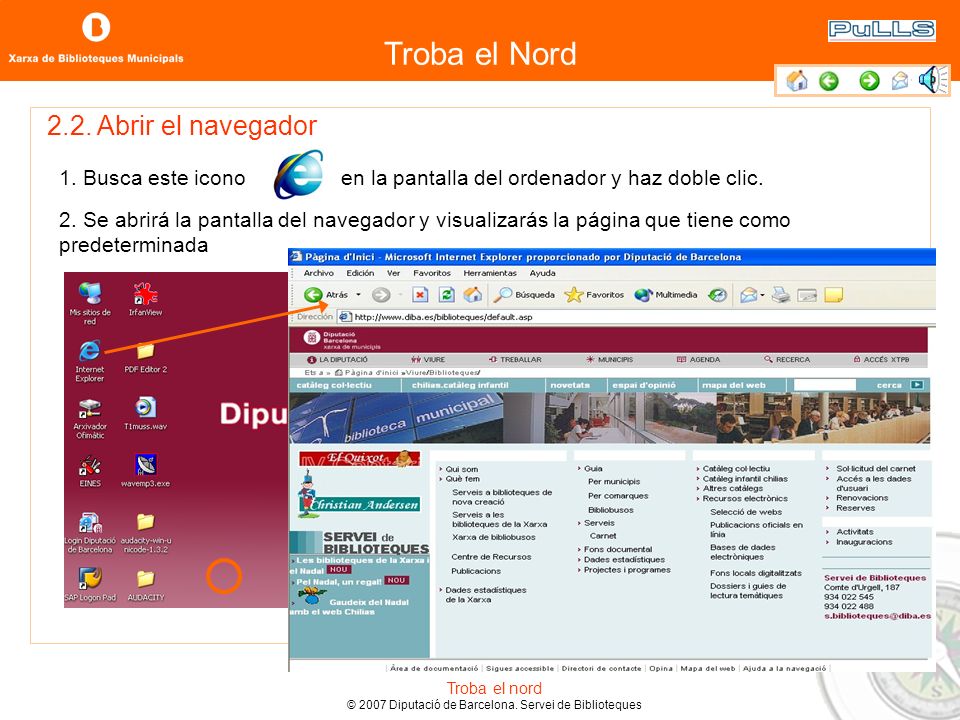Click the cerca search button
960x720 pixels.
pos(899,385)
